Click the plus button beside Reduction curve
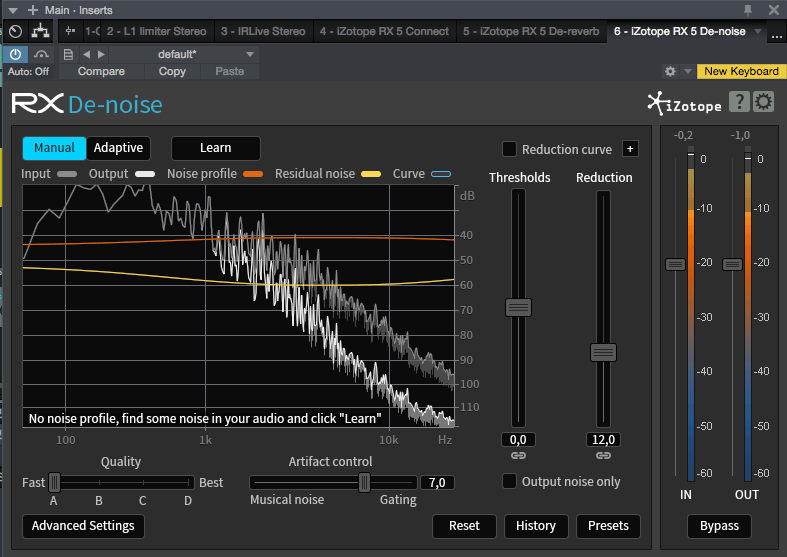Image resolution: width=787 pixels, height=557 pixels. click(630, 149)
